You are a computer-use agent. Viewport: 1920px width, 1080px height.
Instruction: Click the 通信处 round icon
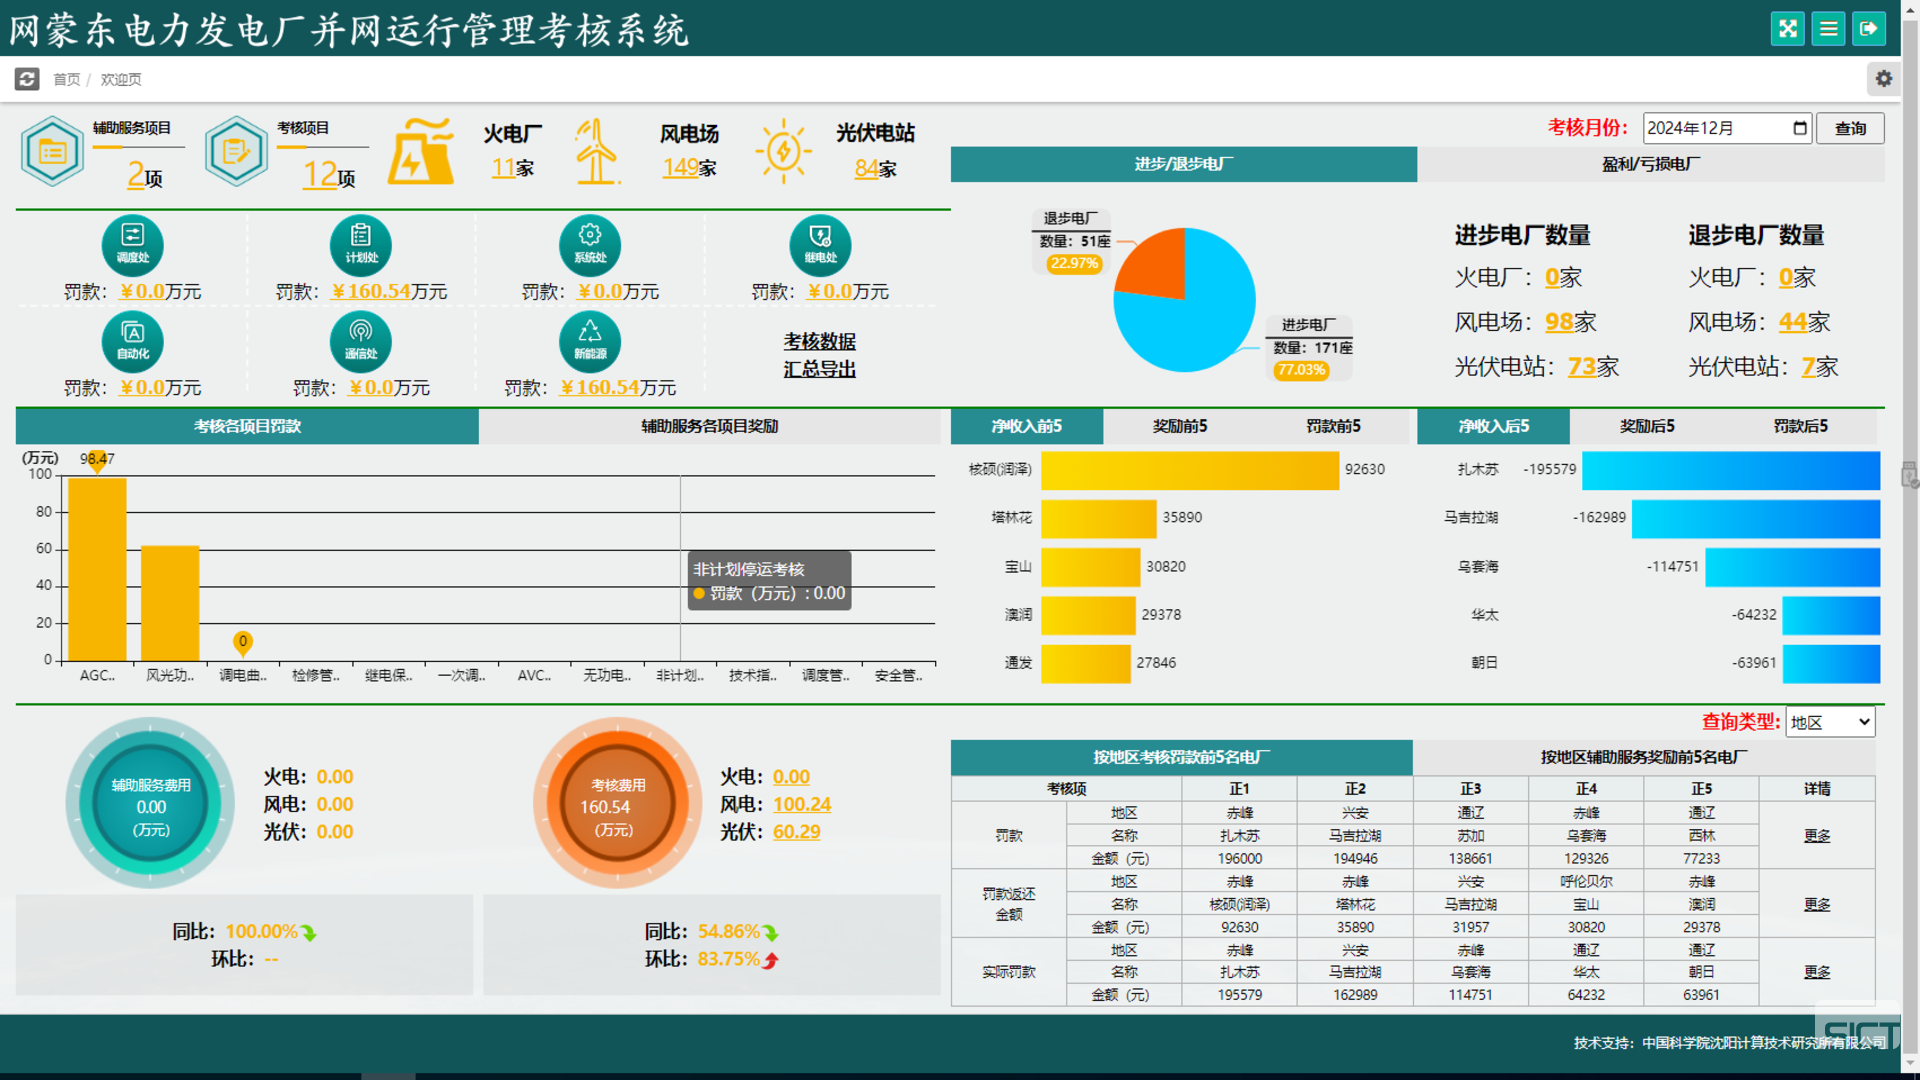coord(361,341)
